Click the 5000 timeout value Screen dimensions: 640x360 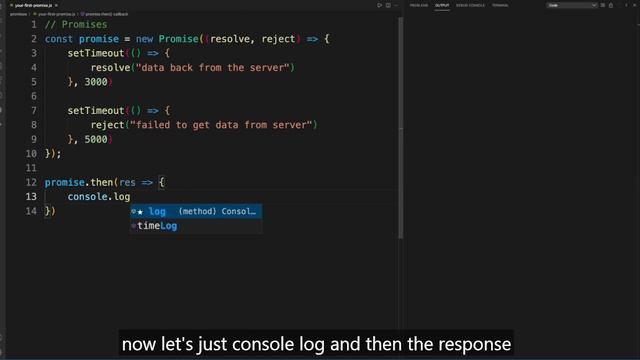click(x=96, y=139)
